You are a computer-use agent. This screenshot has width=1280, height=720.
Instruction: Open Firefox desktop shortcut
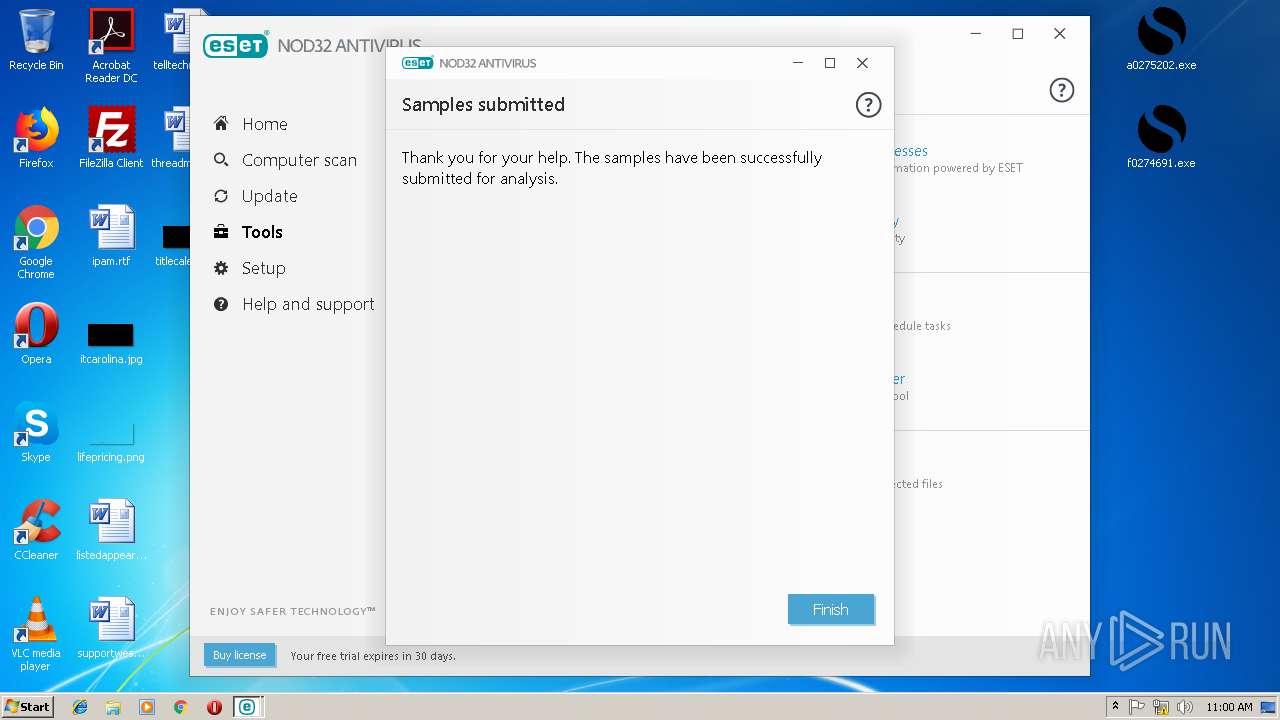(x=36, y=138)
